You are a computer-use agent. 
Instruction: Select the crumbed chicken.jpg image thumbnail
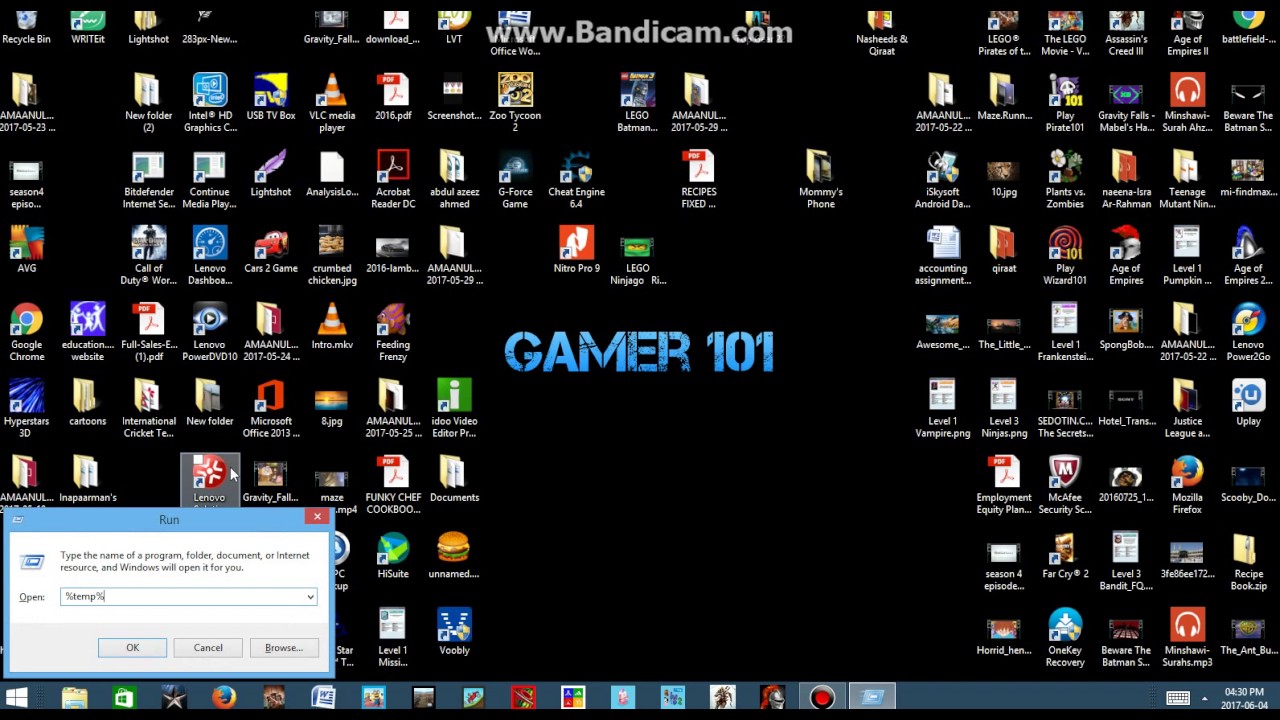332,257
